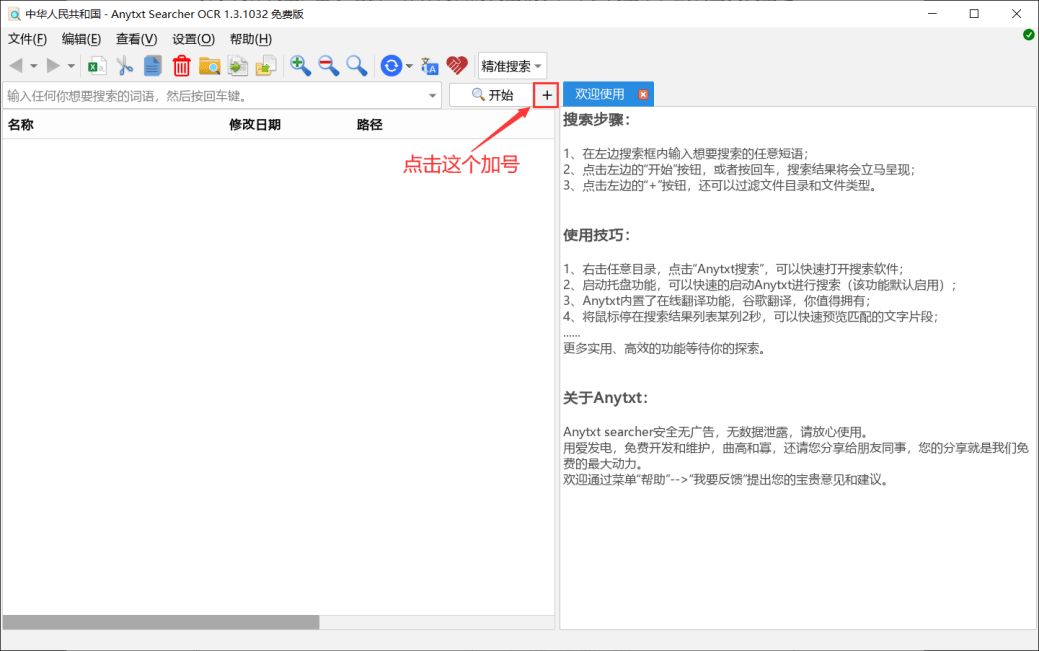
Task: Click the blue copy document icon
Action: click(152, 66)
